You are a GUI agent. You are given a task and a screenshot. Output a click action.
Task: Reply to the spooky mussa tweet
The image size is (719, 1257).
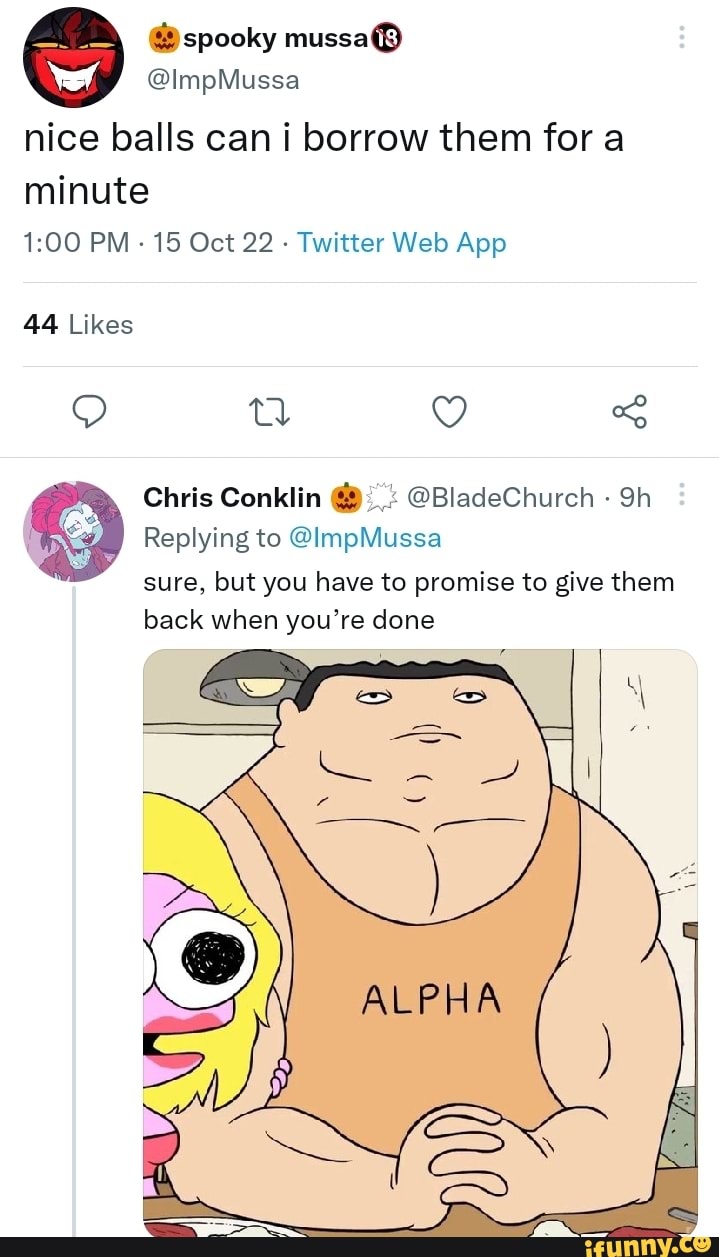point(88,411)
